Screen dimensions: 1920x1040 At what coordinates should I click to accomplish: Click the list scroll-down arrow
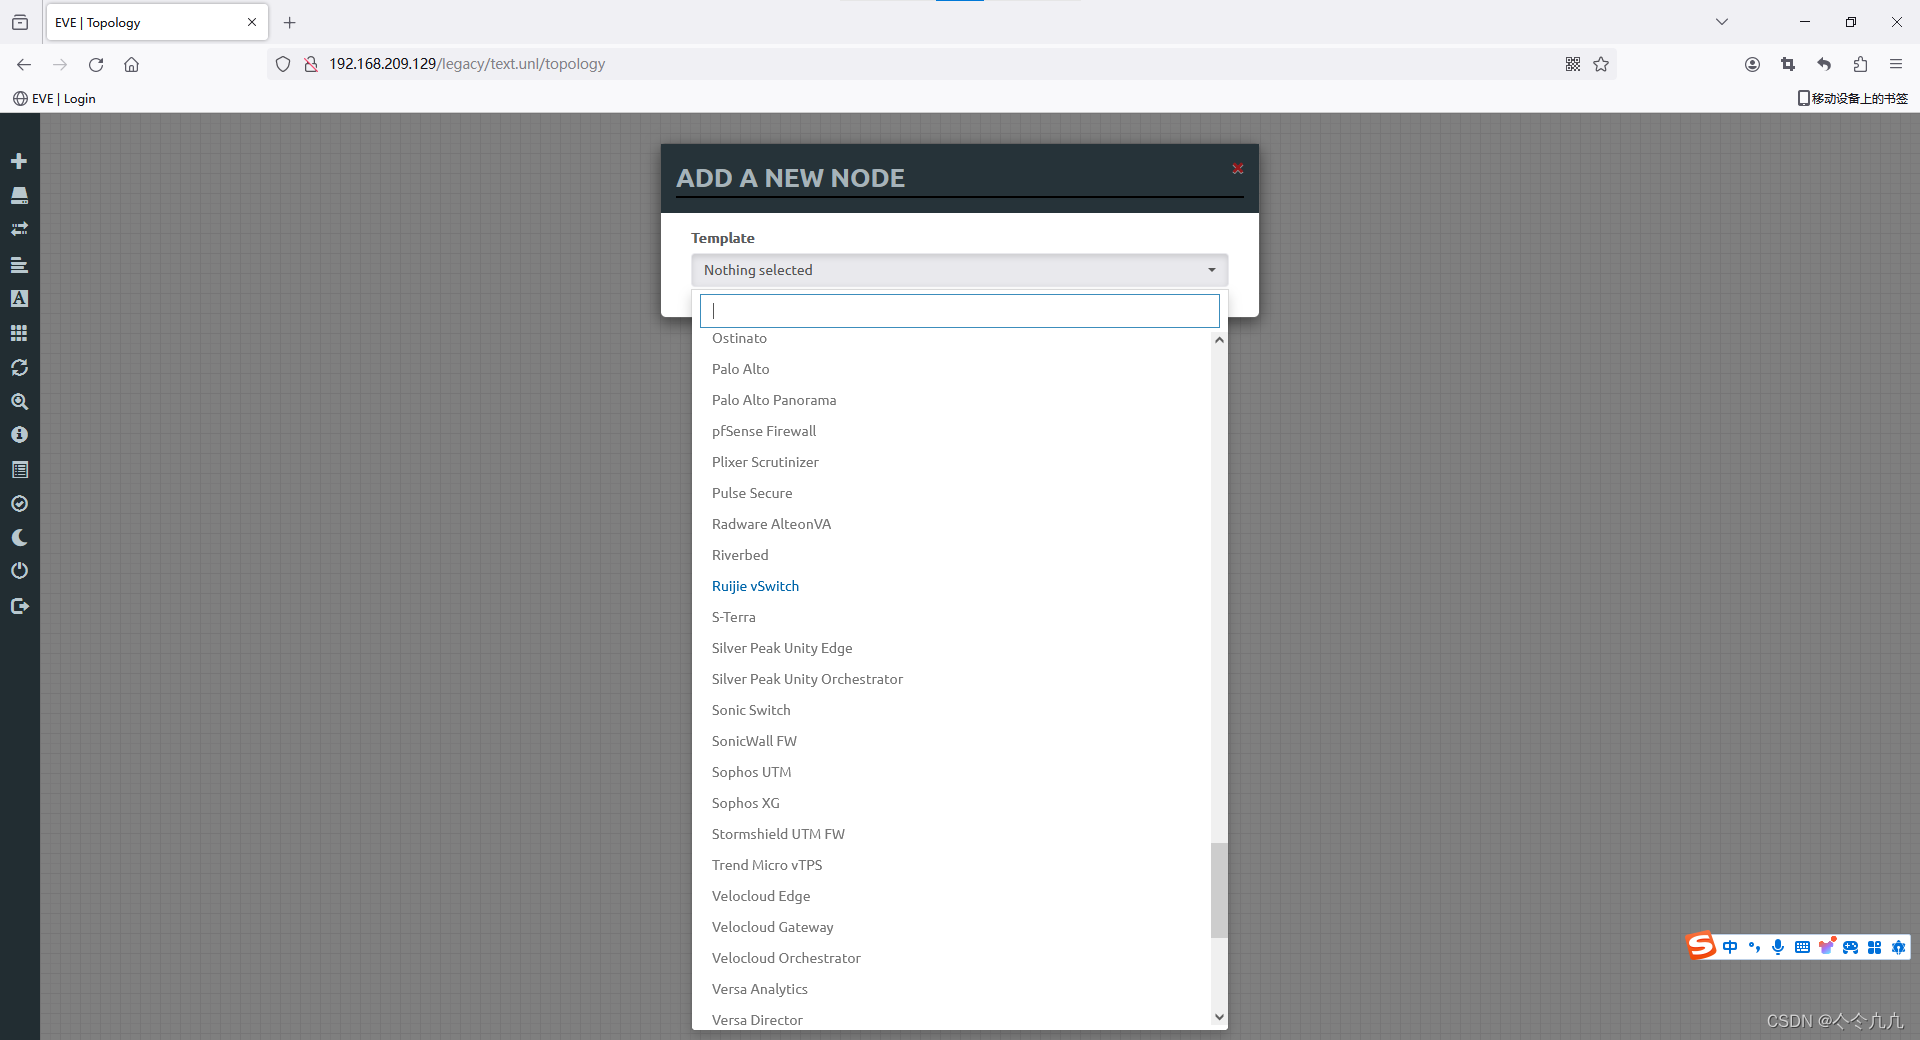point(1219,1017)
